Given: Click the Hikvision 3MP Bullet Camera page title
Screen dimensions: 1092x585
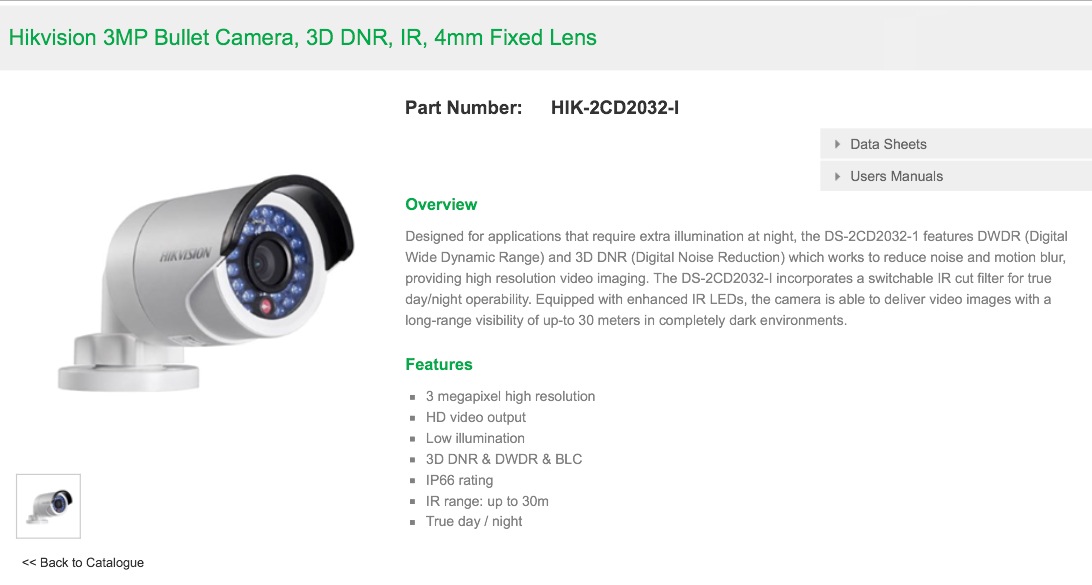Looking at the screenshot, I should click(302, 37).
